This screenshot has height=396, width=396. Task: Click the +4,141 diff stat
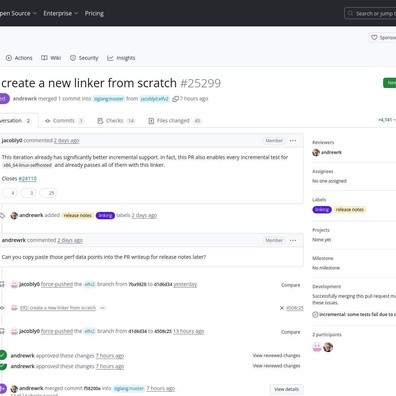[x=385, y=120]
